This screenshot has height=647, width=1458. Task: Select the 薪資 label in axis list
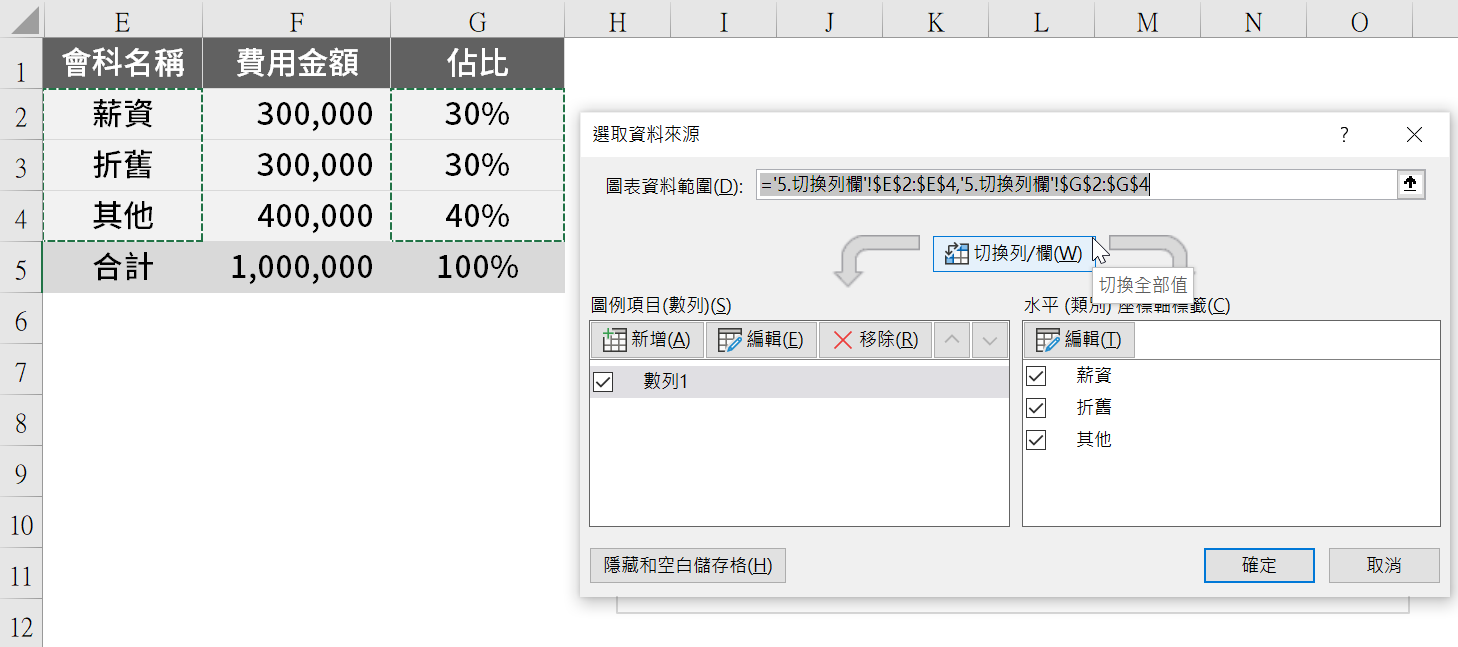[x=1094, y=376]
